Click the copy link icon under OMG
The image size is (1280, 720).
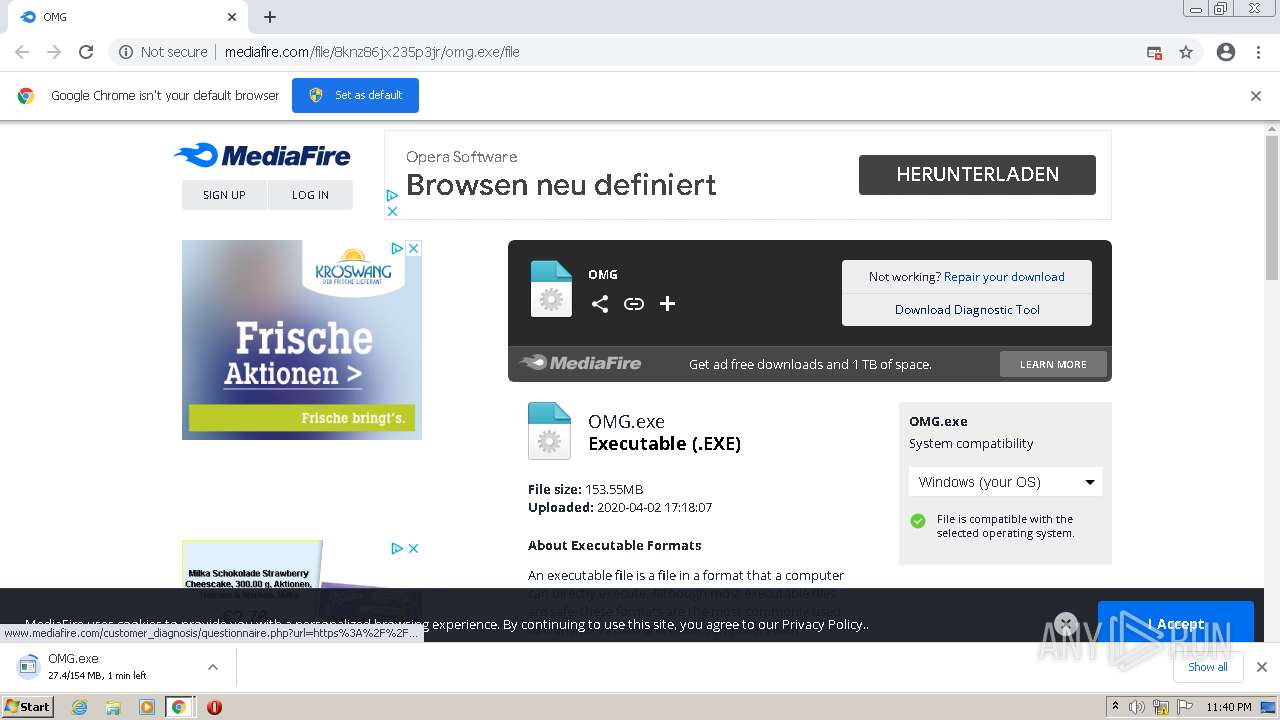(x=634, y=304)
